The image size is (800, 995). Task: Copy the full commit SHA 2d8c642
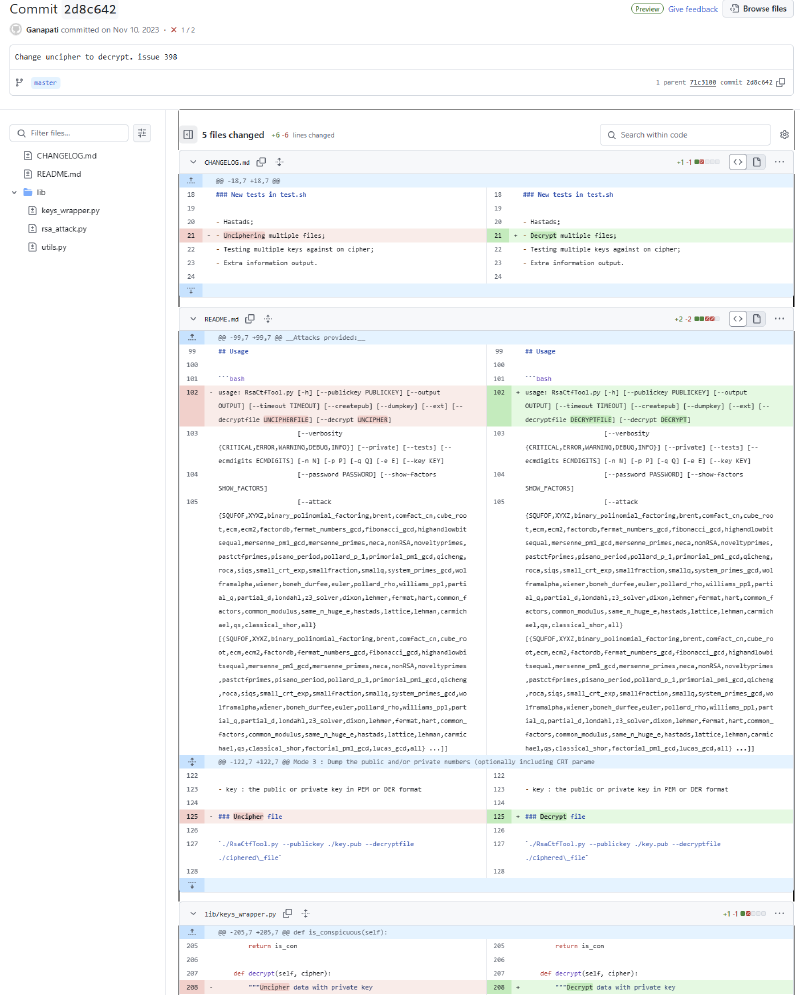click(x=781, y=82)
